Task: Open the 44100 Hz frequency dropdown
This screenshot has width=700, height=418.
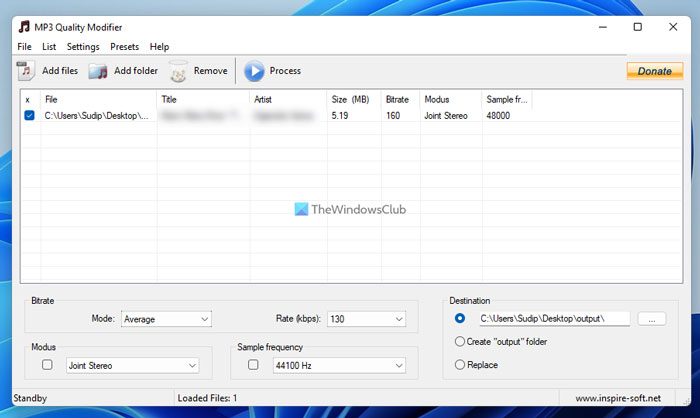Action: click(339, 366)
